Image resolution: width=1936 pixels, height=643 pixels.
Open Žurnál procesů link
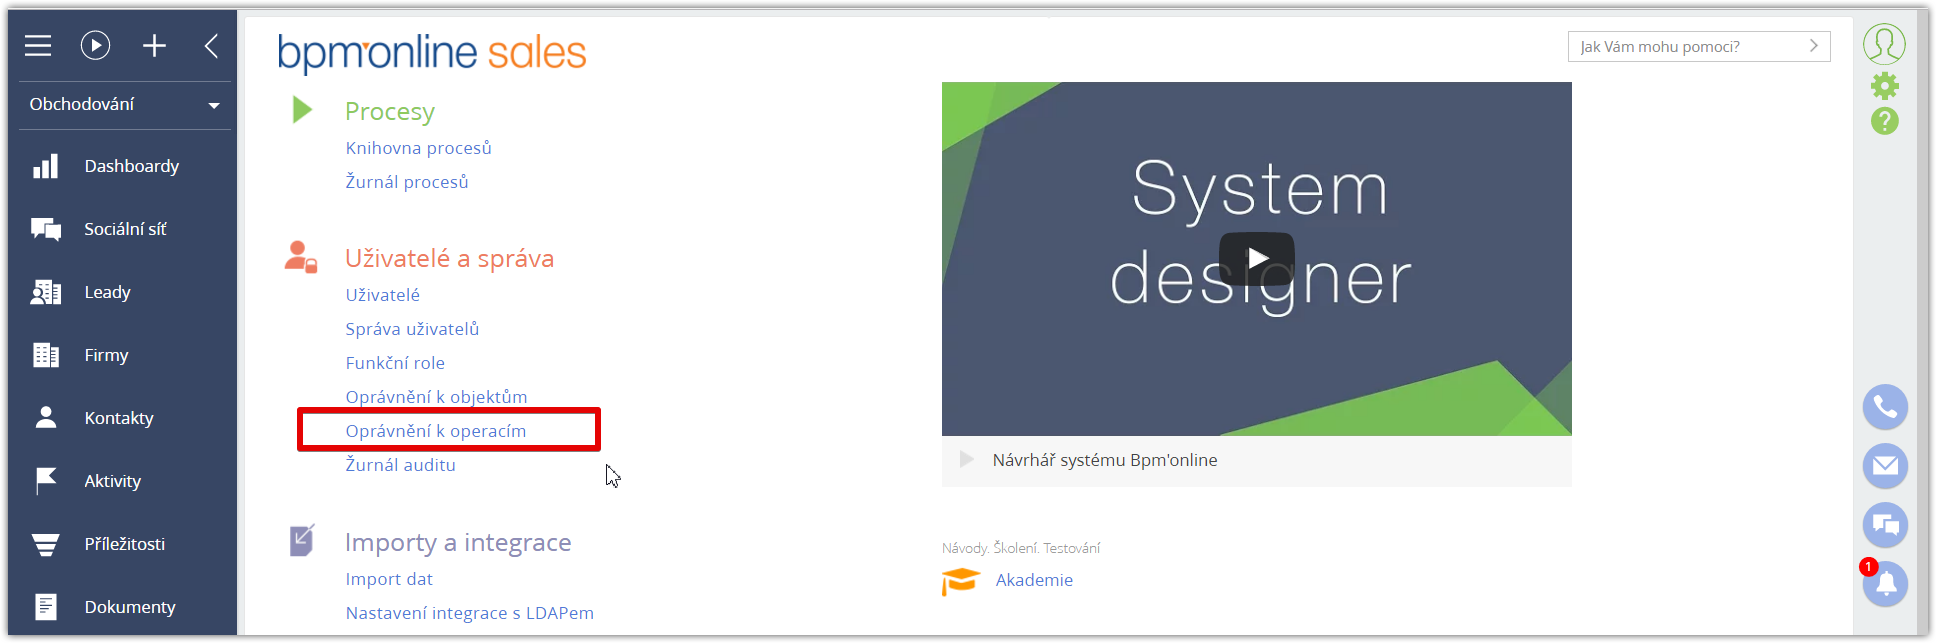point(407,182)
